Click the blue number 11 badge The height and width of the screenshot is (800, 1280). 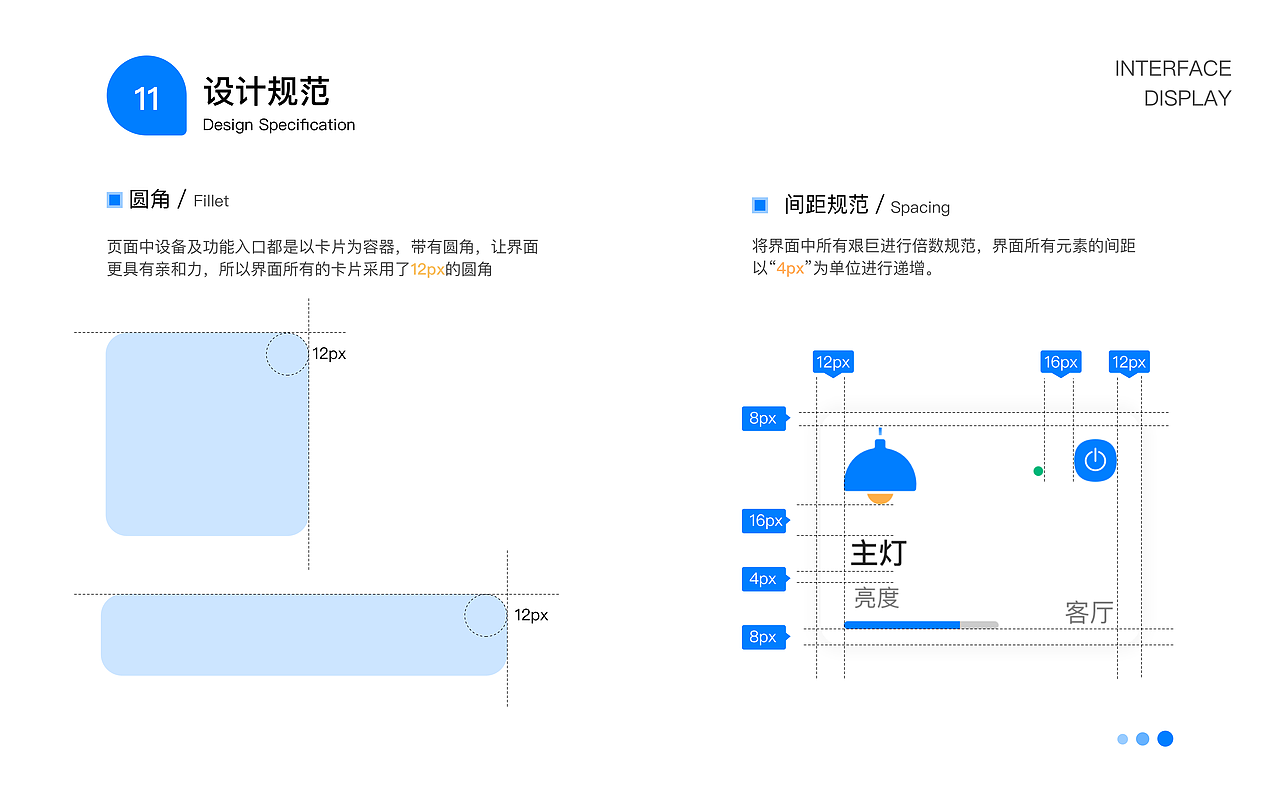(x=147, y=96)
